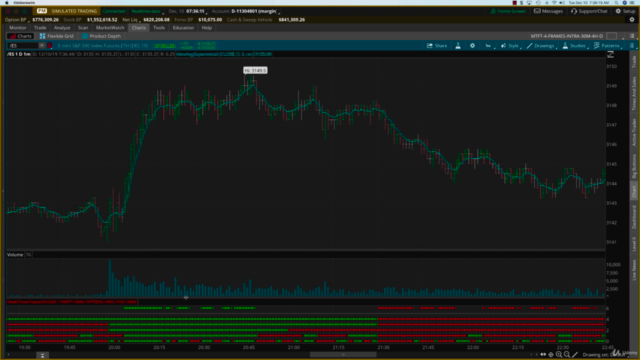The width and height of the screenshot is (640, 360).
Task: Open the Style dropdown
Action: pos(510,46)
